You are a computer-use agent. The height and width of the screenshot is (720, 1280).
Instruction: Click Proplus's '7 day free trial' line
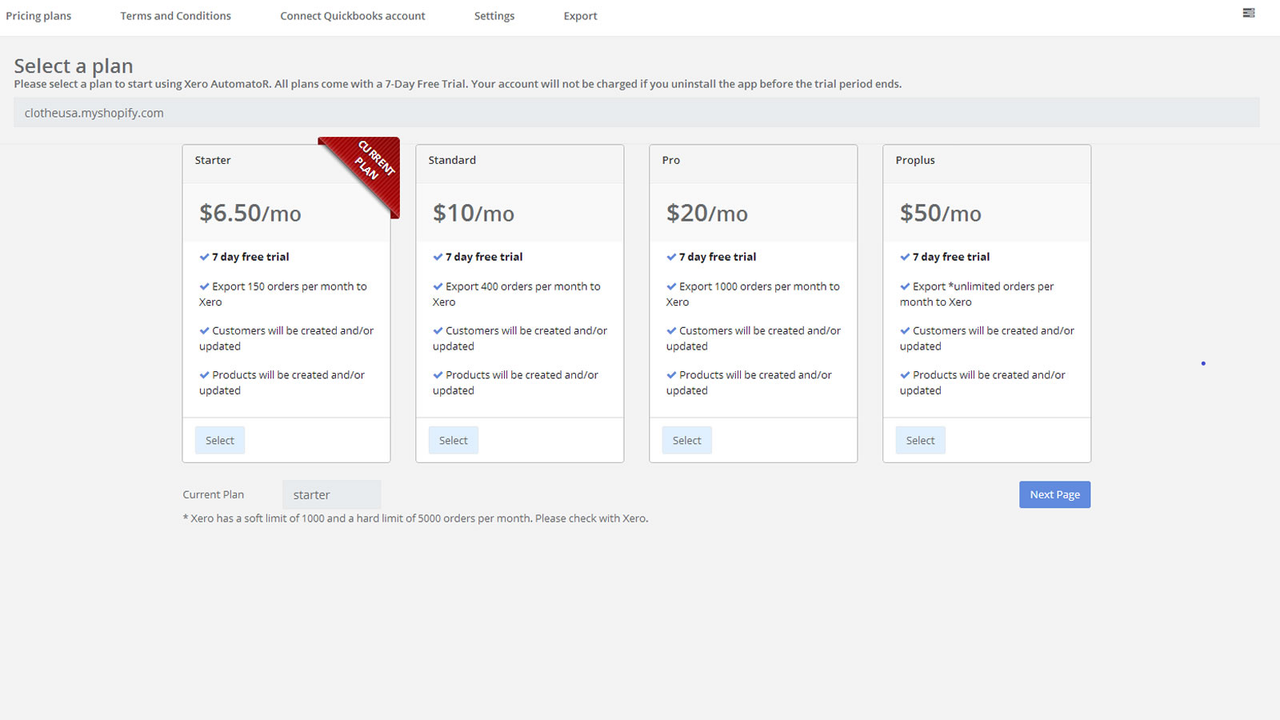(x=944, y=257)
